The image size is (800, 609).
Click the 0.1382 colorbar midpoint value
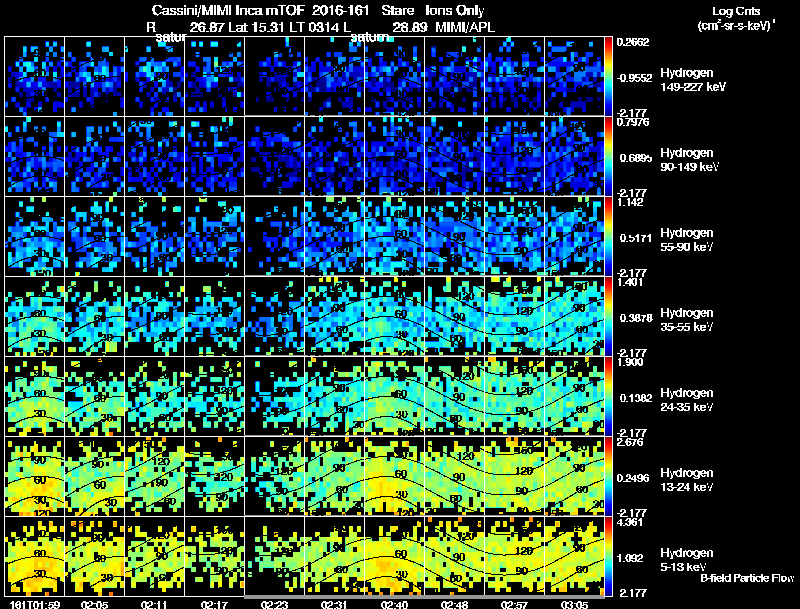[636, 398]
